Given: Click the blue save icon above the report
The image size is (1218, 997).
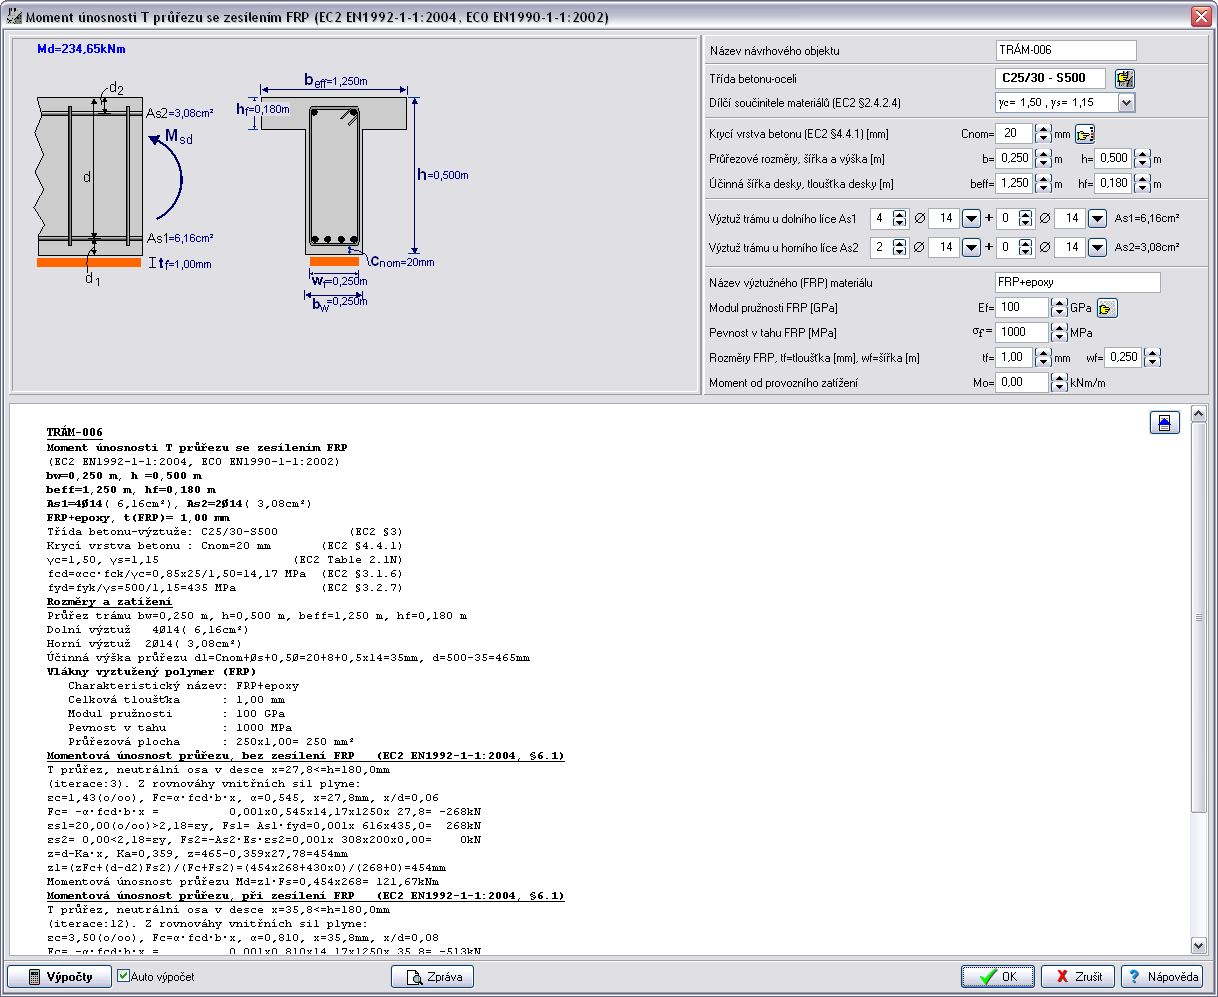Looking at the screenshot, I should (x=1165, y=423).
